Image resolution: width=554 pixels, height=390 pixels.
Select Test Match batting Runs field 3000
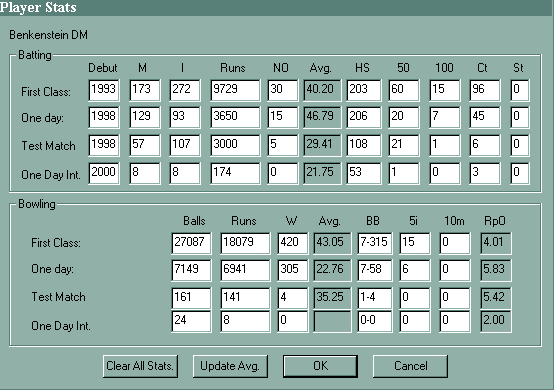pyautogui.click(x=235, y=145)
